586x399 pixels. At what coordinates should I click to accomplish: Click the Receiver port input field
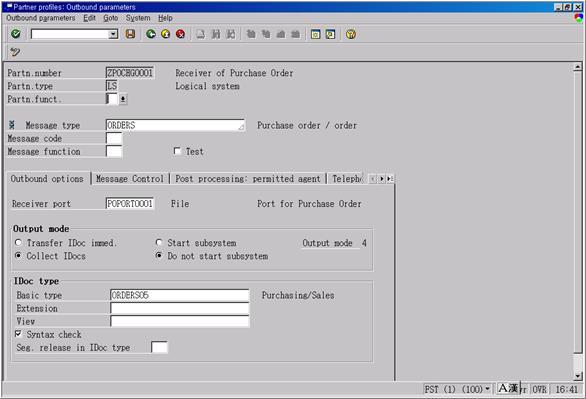[130, 204]
